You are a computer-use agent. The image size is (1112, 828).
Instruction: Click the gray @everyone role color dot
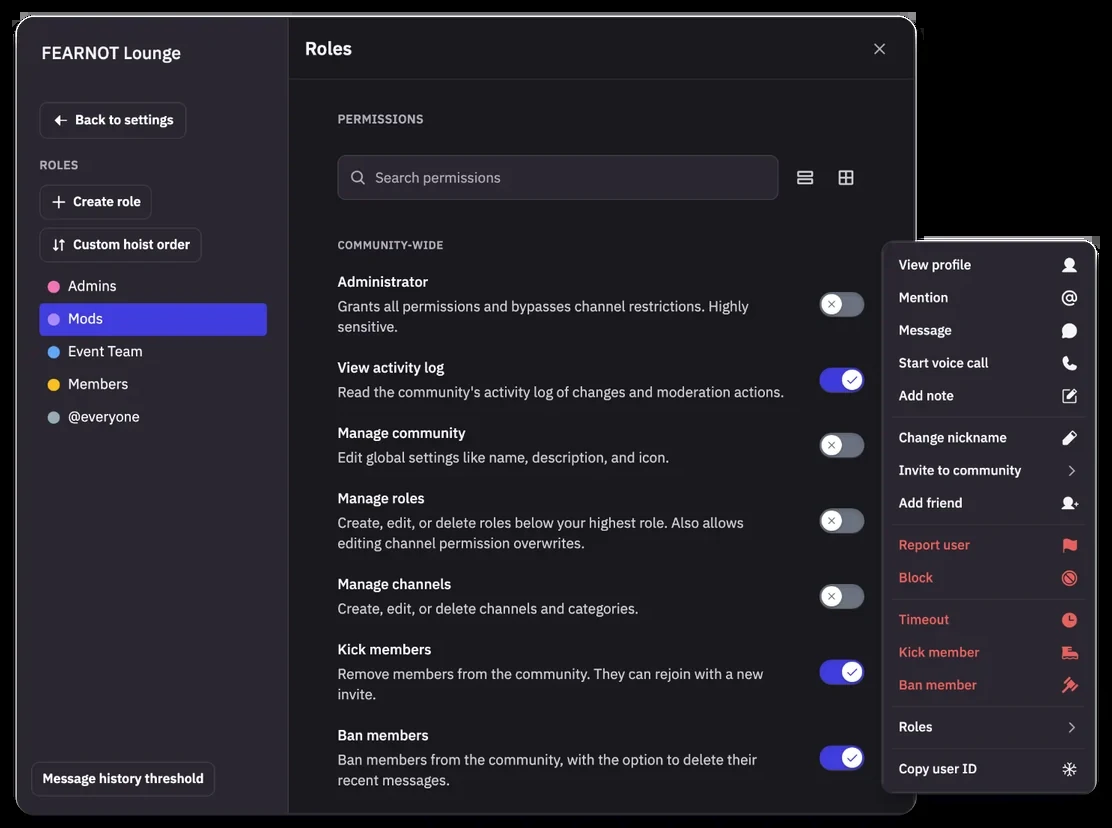[53, 418]
